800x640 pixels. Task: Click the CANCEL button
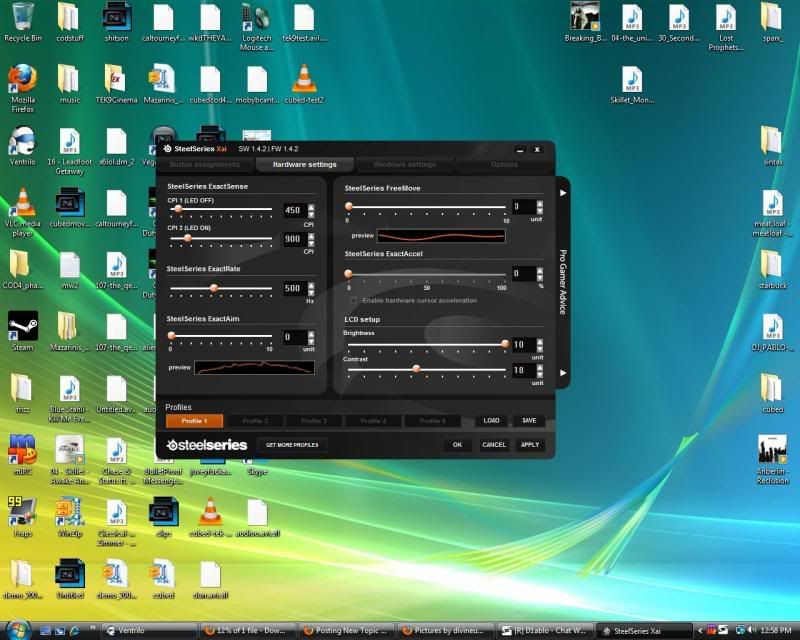click(494, 445)
